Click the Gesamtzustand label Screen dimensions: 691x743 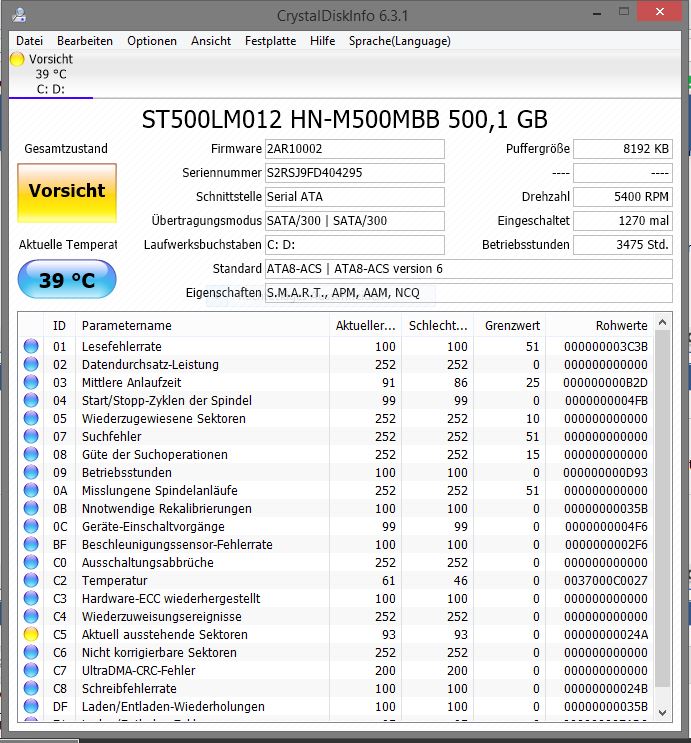[66, 149]
